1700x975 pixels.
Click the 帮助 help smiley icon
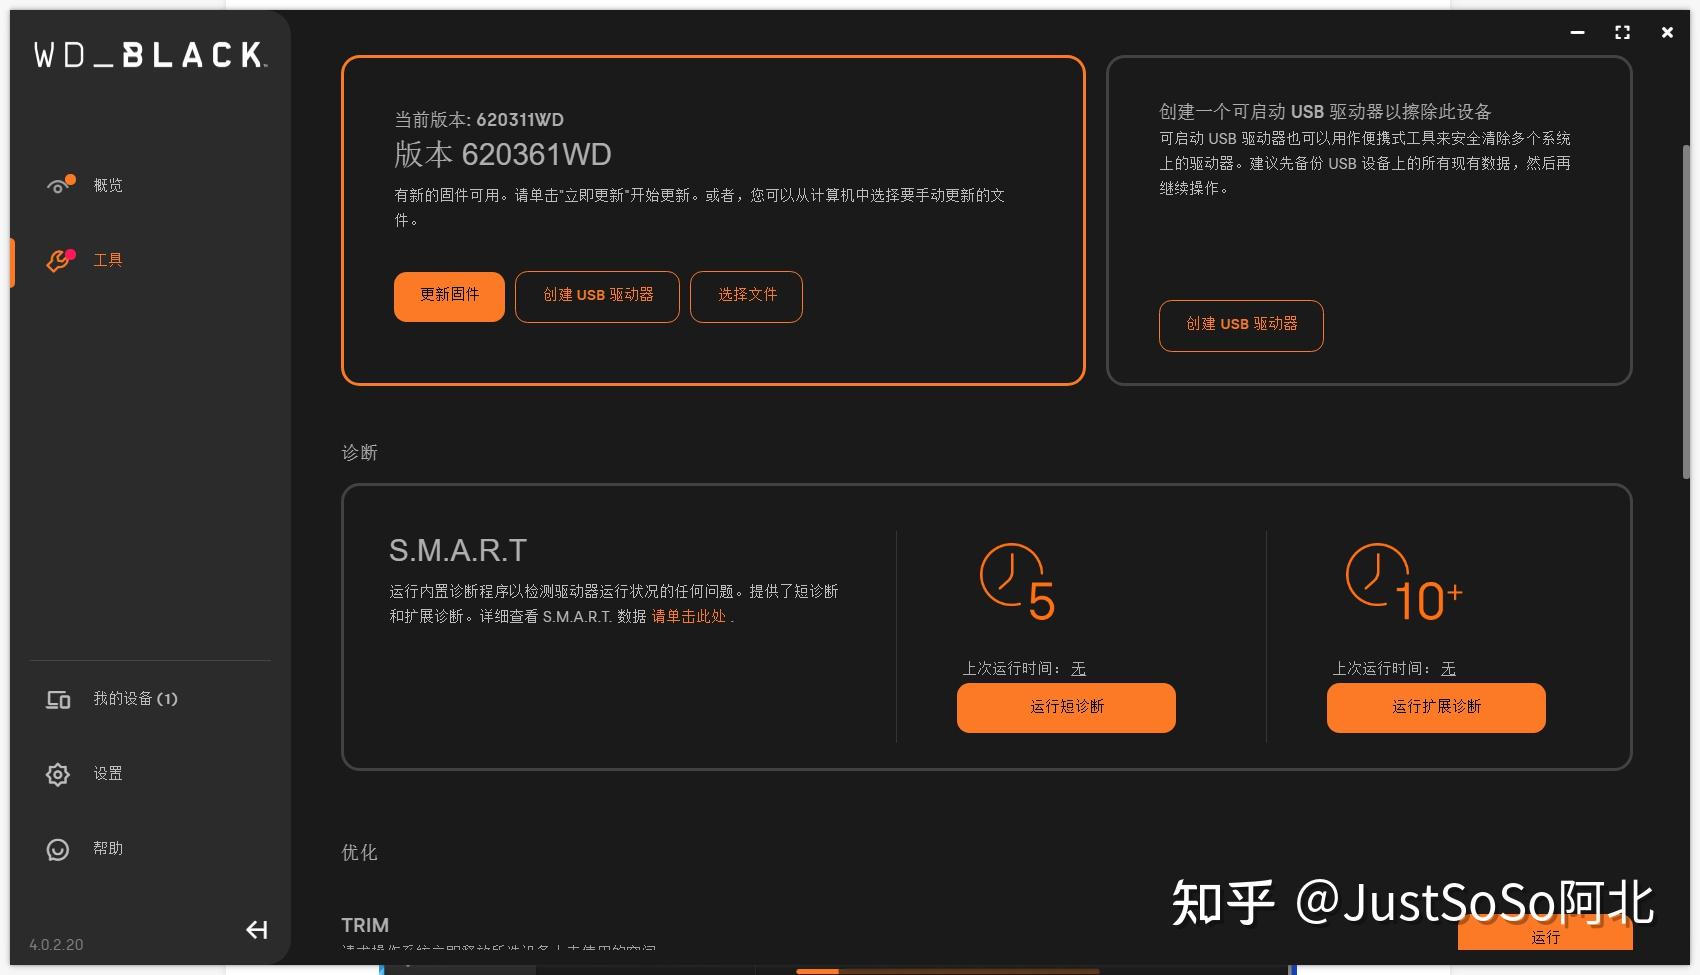[x=58, y=849]
